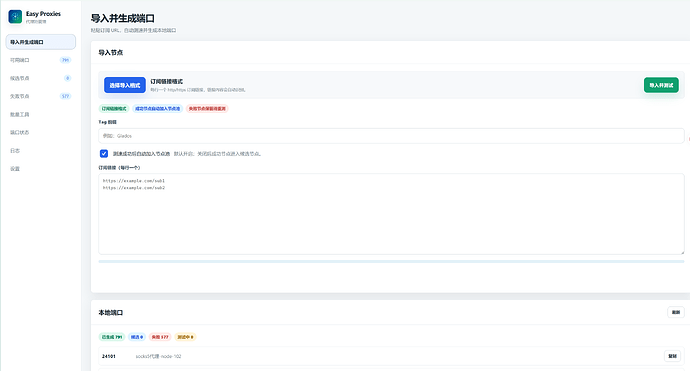Screen dimensions: 690x371
Task: Select the blue 候选 0 filter chip
Action: point(137,337)
